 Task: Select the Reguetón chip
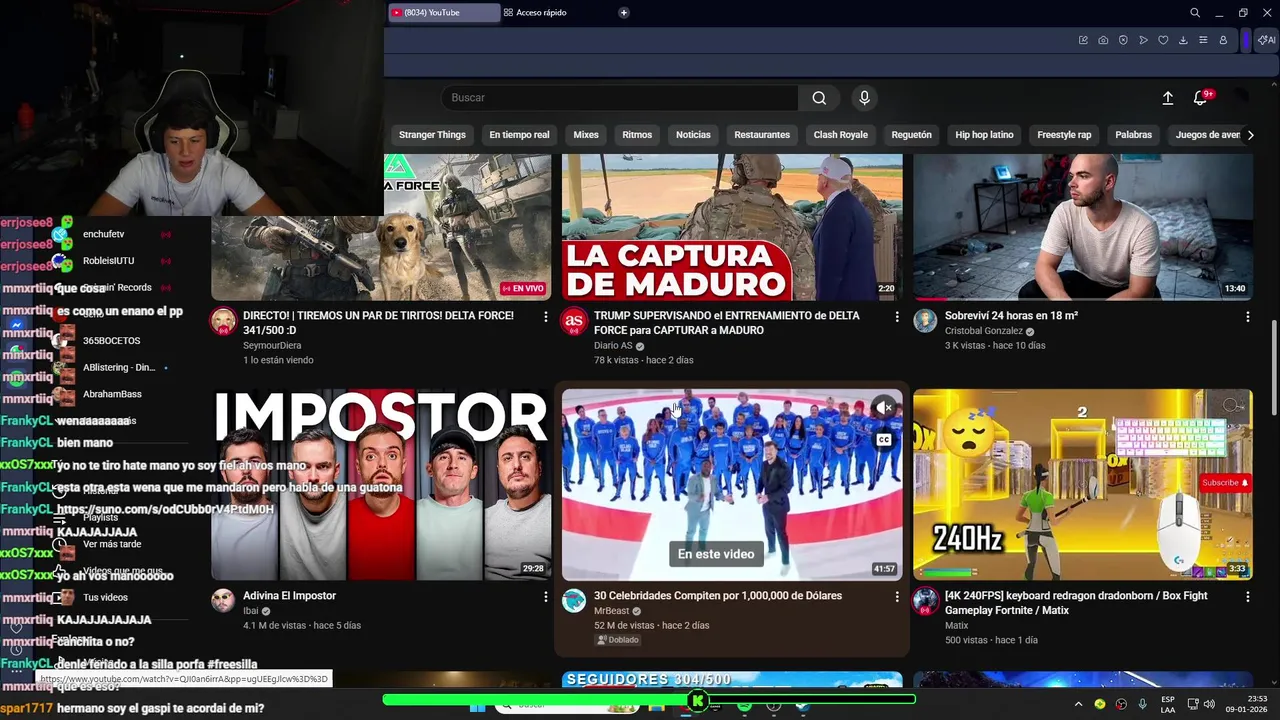click(x=911, y=135)
